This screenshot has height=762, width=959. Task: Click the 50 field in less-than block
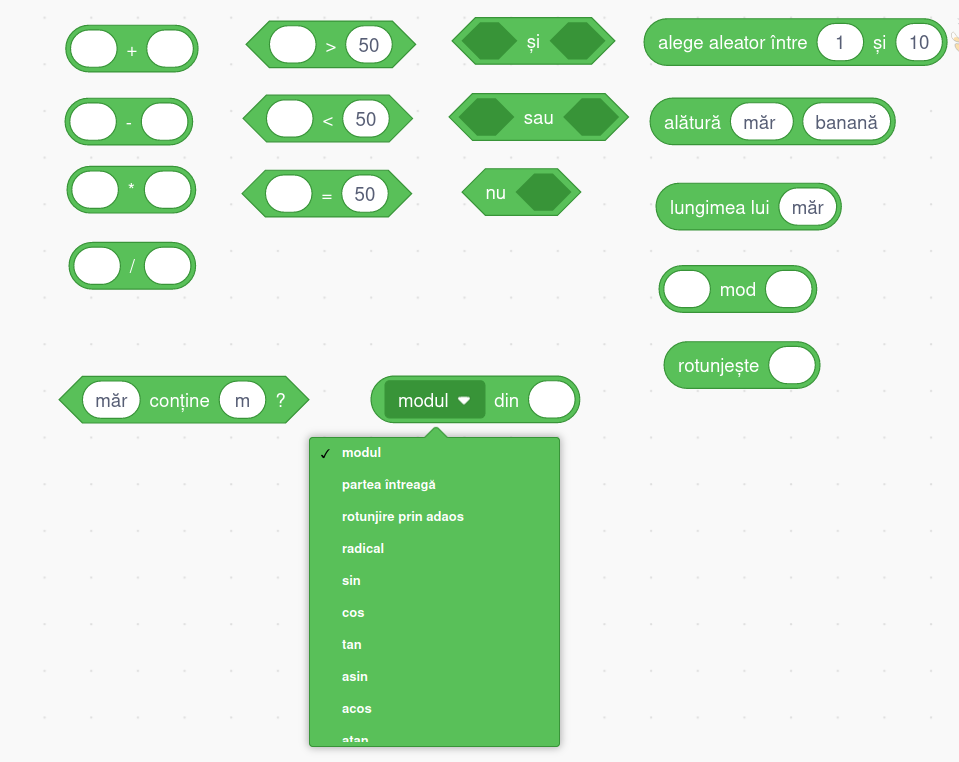[365, 119]
